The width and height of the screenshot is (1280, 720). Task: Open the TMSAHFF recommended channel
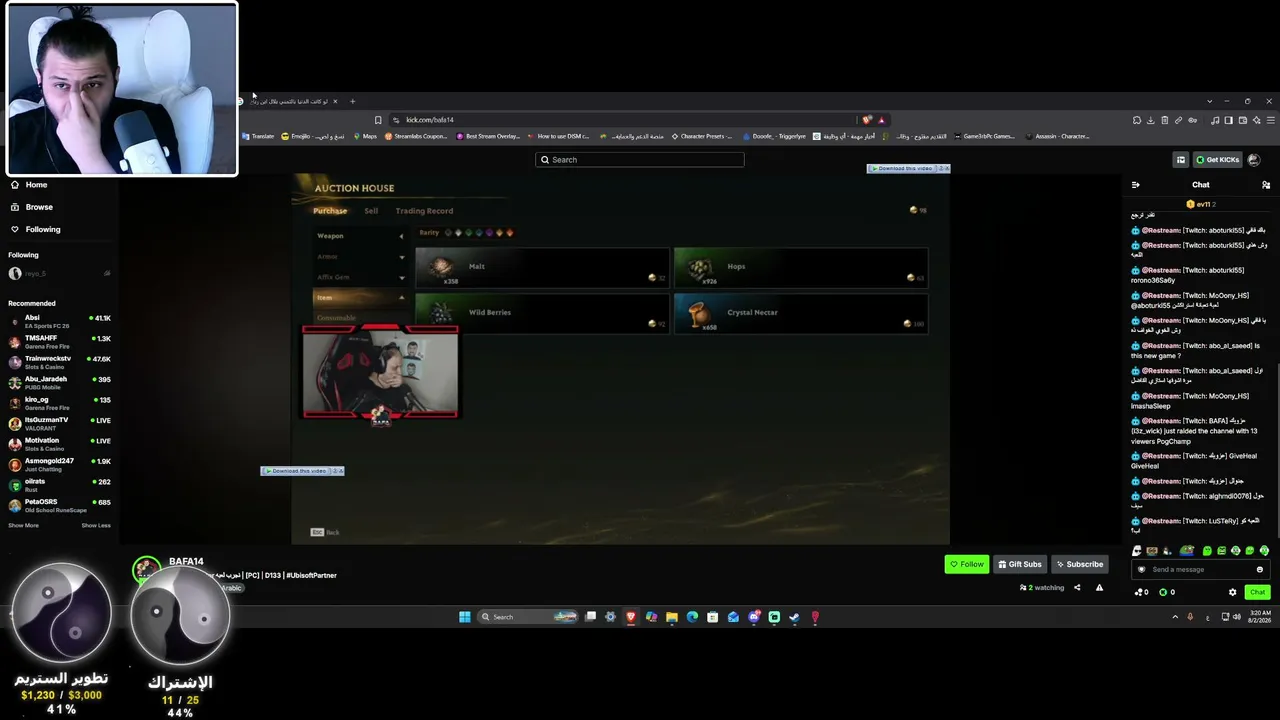coord(60,341)
